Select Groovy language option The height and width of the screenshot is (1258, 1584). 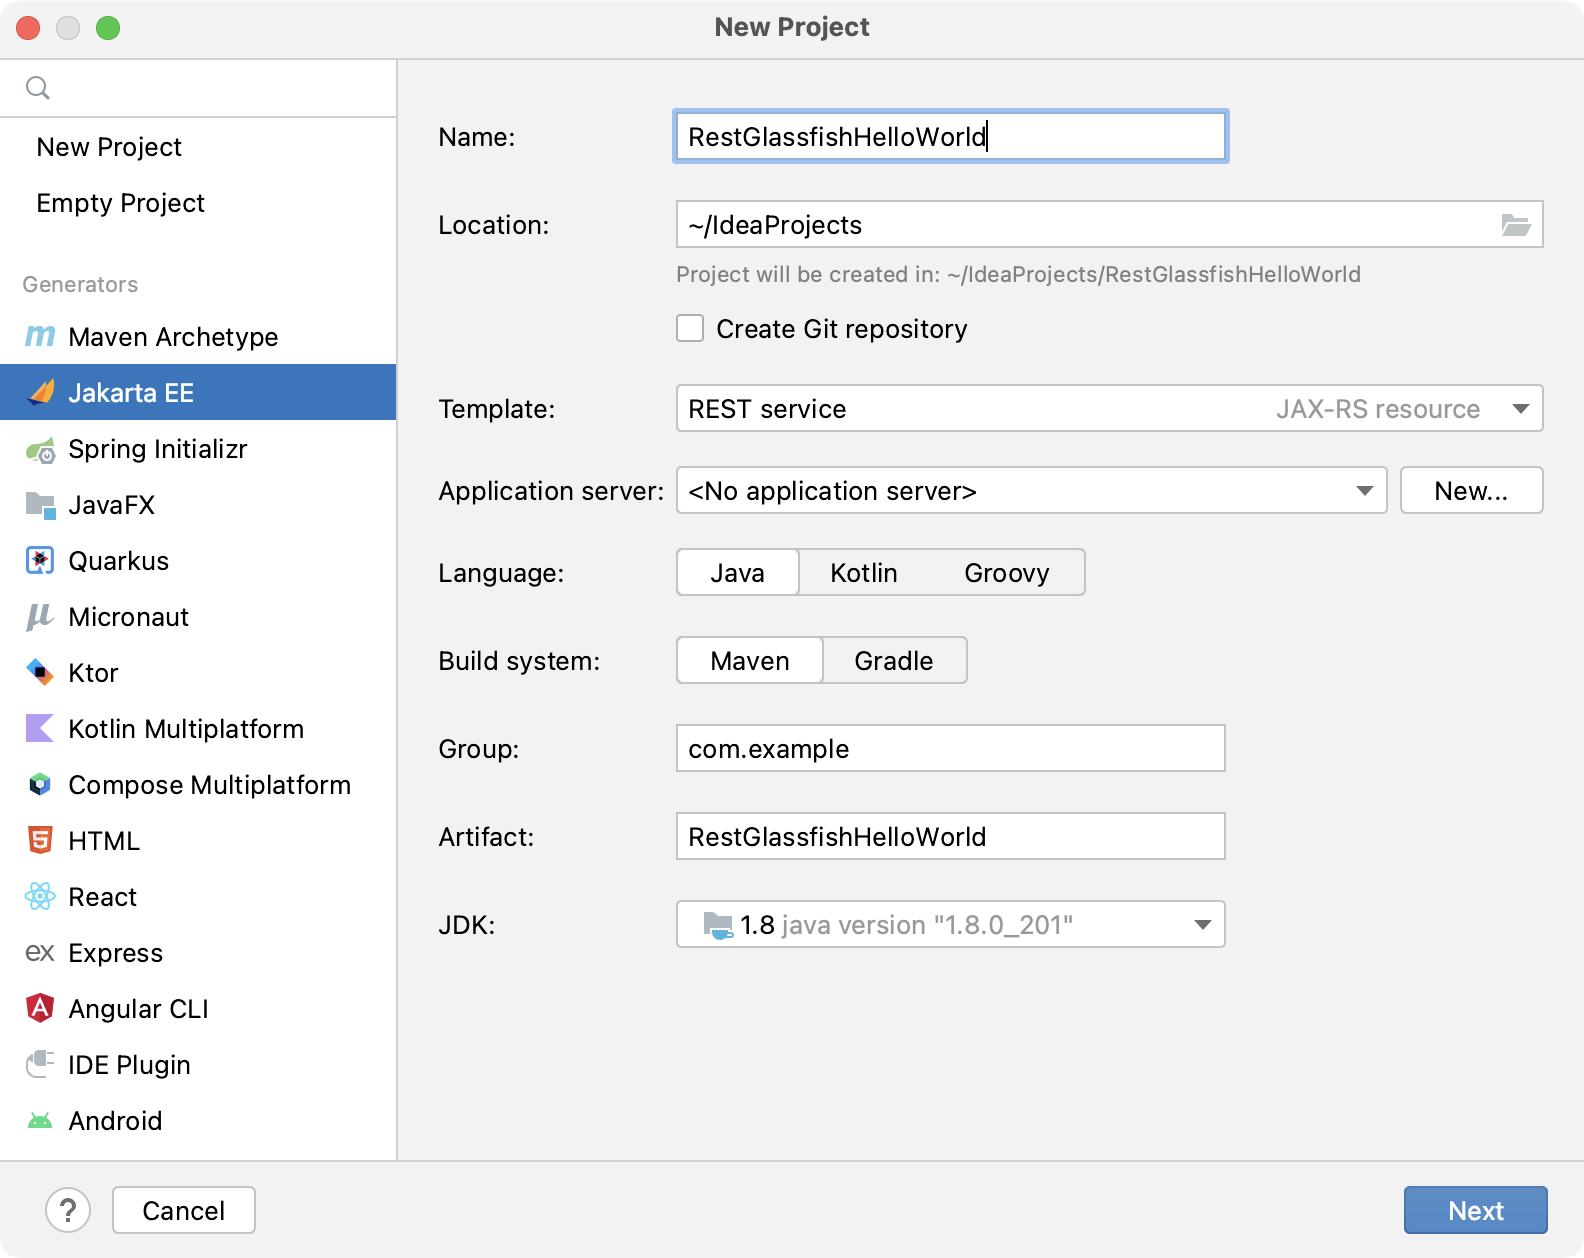[1007, 572]
